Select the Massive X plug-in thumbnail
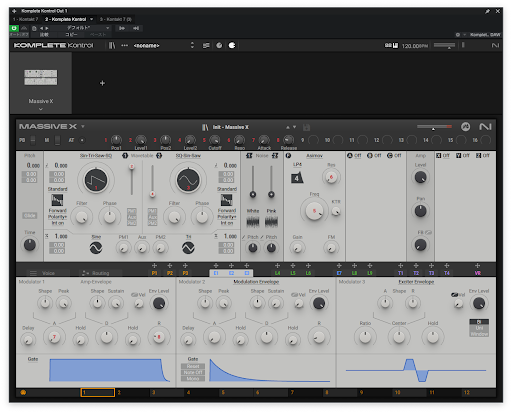This screenshot has height=413, width=512. point(41,78)
